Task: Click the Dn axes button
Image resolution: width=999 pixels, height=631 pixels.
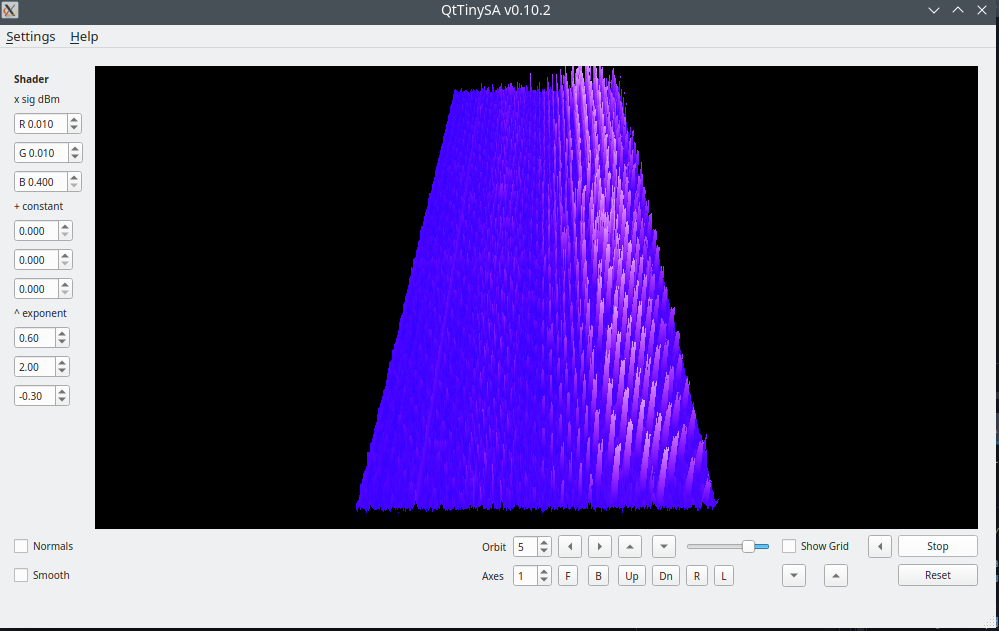Action: click(666, 576)
